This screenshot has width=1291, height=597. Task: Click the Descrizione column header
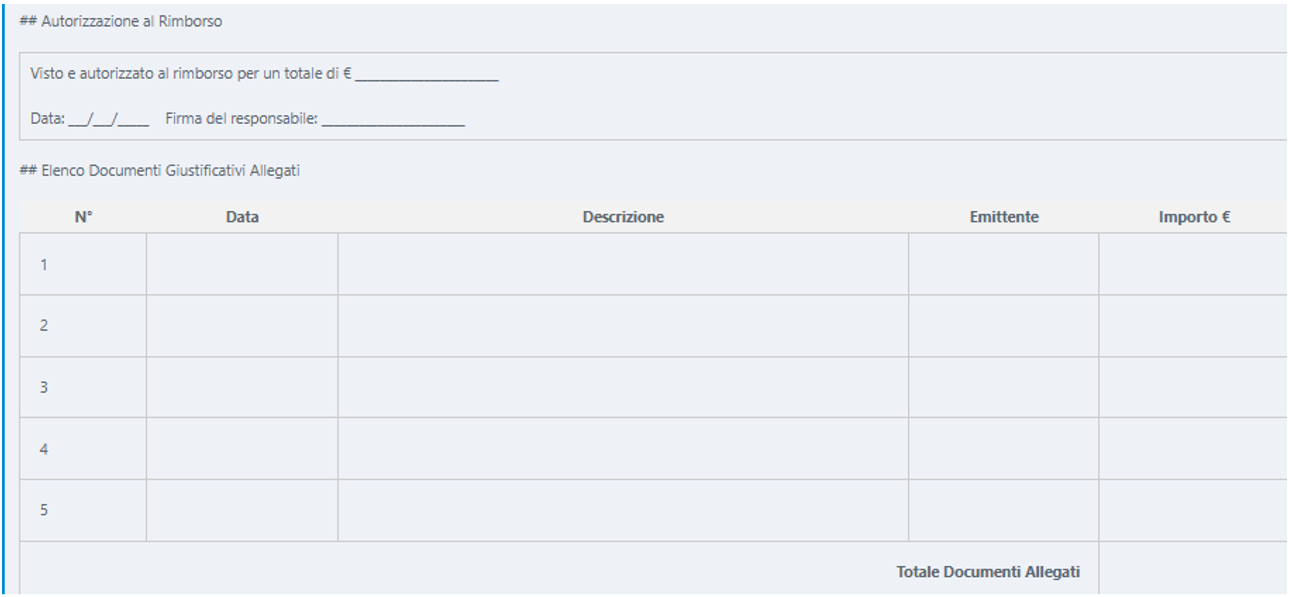point(623,217)
